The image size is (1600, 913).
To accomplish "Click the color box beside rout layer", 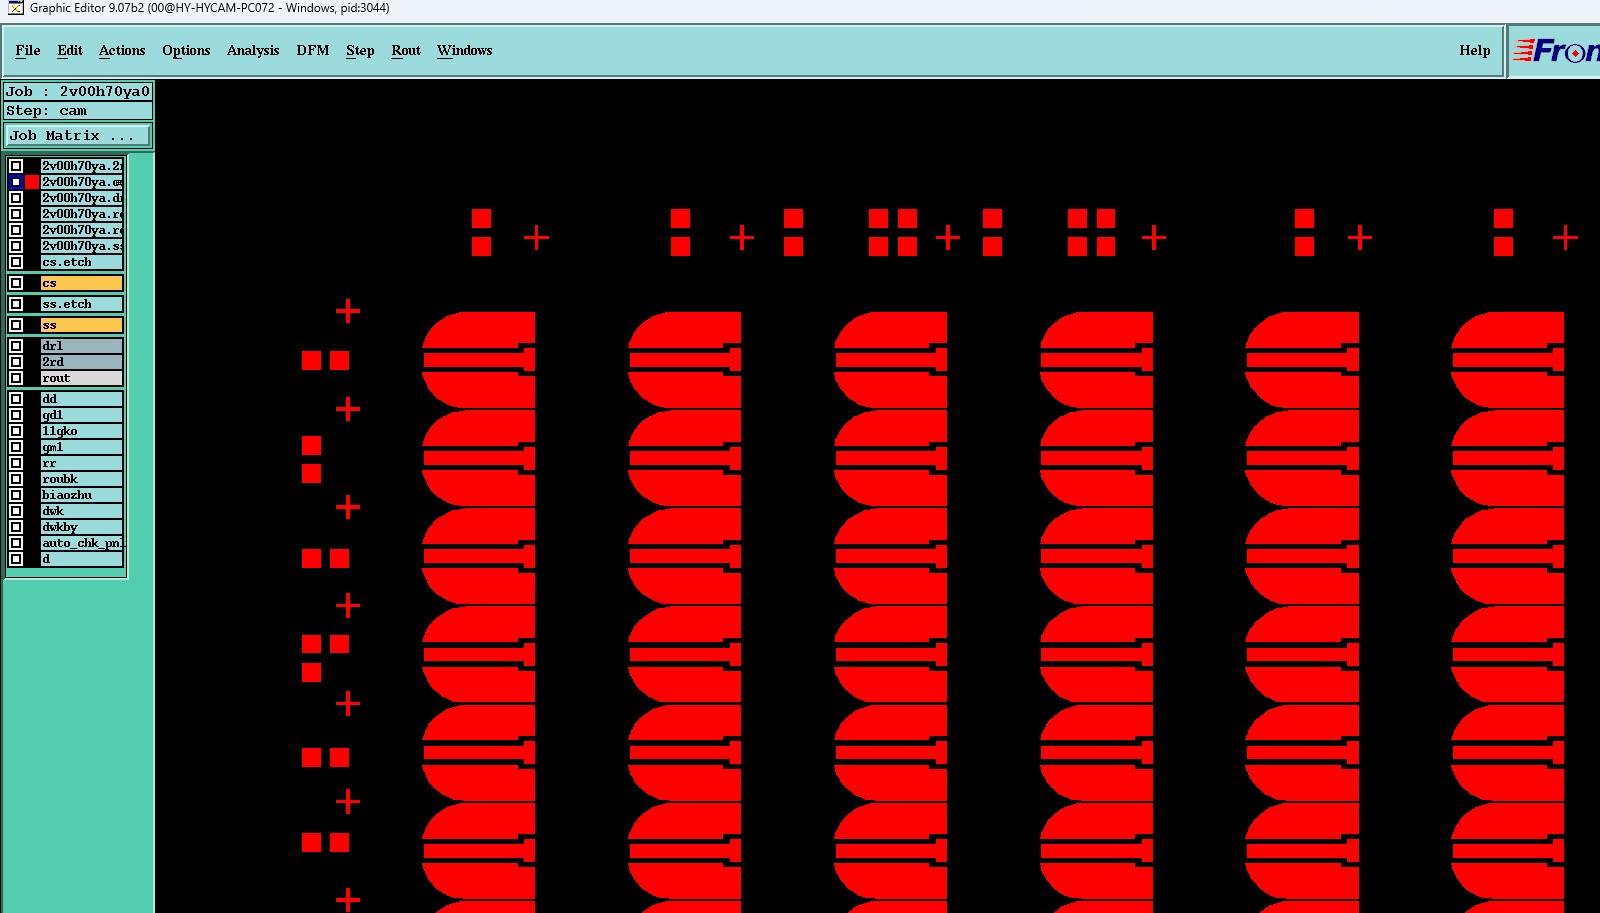I will [x=32, y=378].
